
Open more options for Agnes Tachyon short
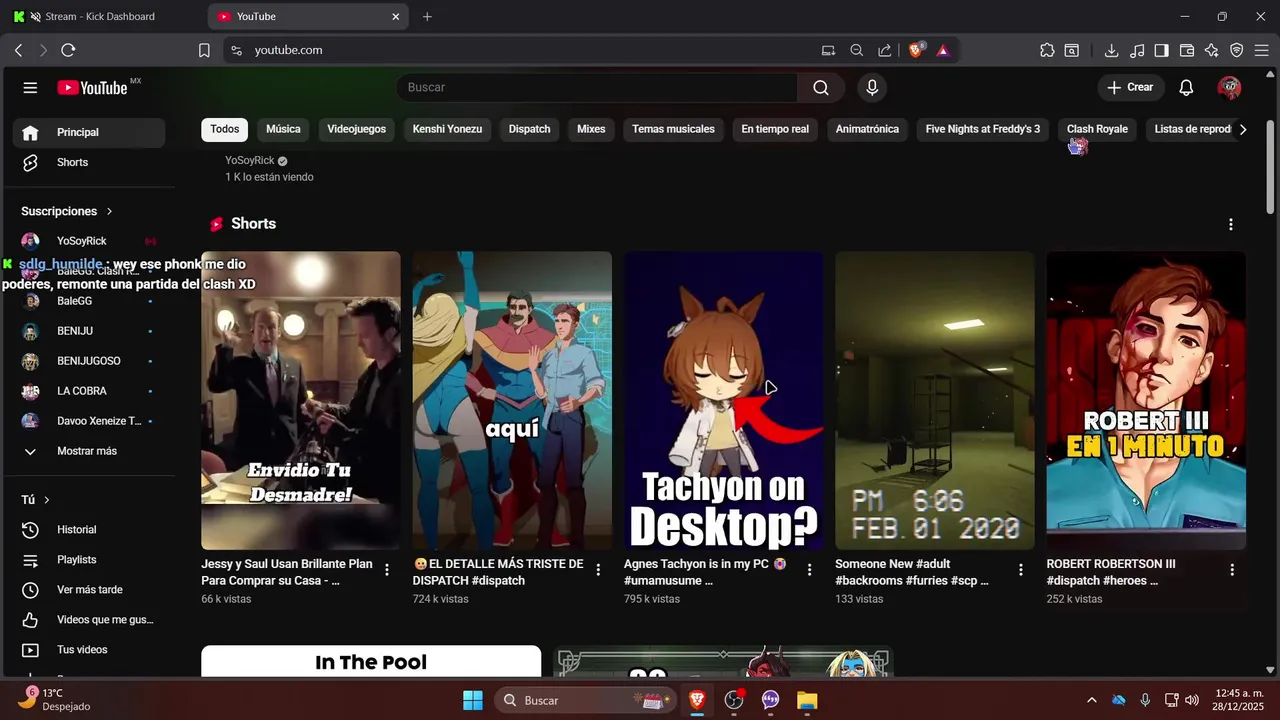pos(810,570)
